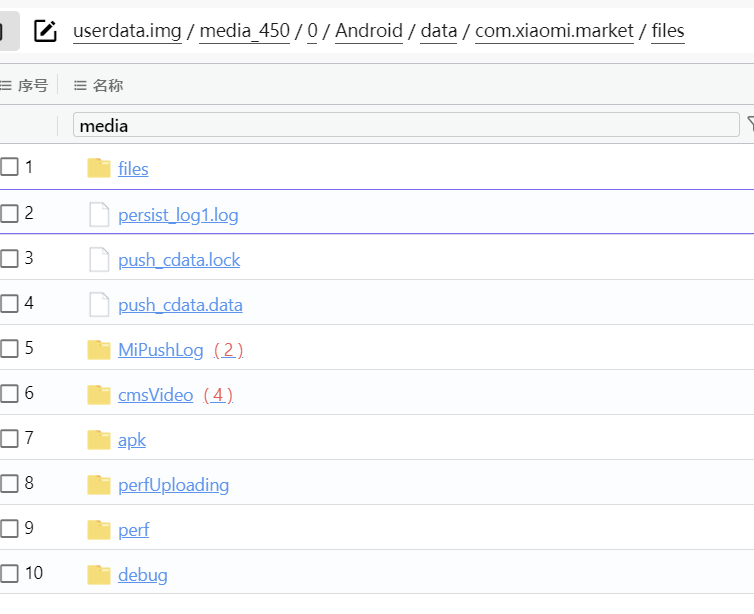Go to the com.xiaomi.market breadcrumb
This screenshot has width=754, height=614.
[554, 31]
